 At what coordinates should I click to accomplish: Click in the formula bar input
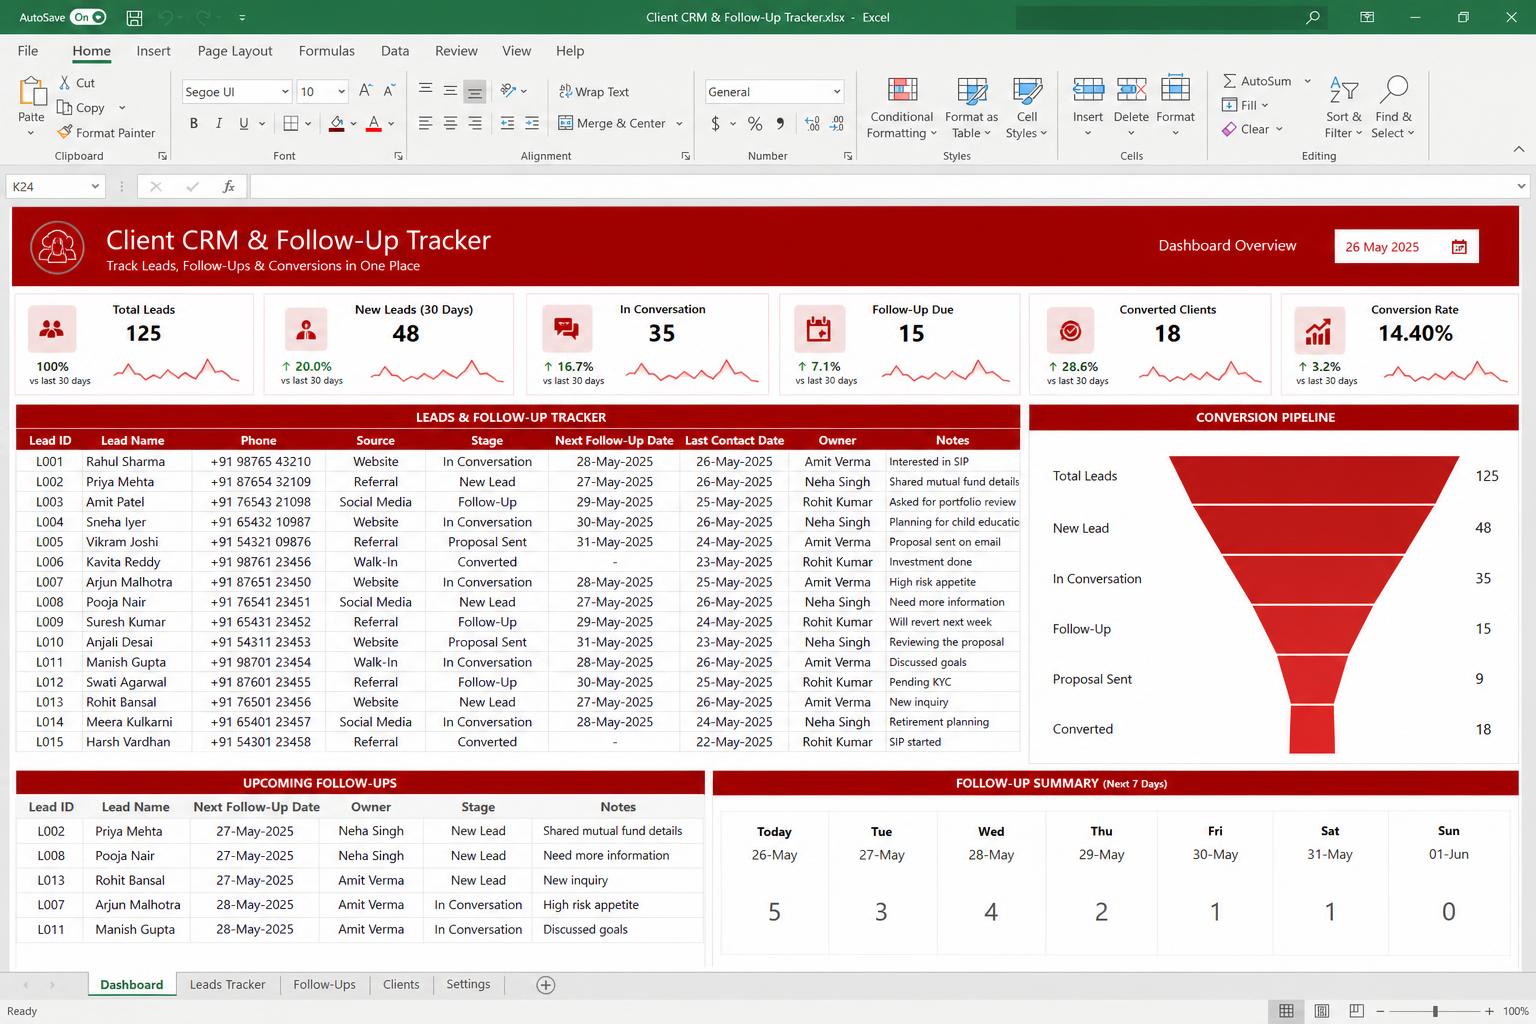[x=880, y=186]
